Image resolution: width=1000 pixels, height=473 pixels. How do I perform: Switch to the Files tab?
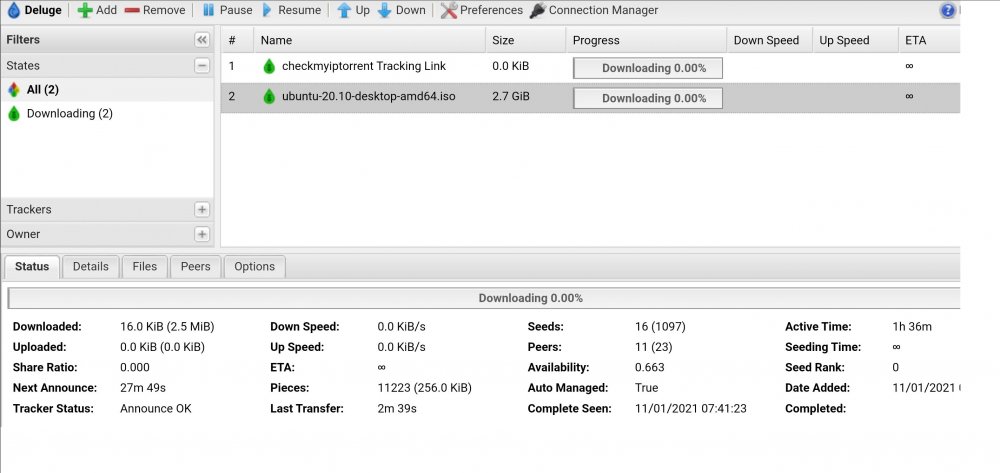click(x=145, y=266)
